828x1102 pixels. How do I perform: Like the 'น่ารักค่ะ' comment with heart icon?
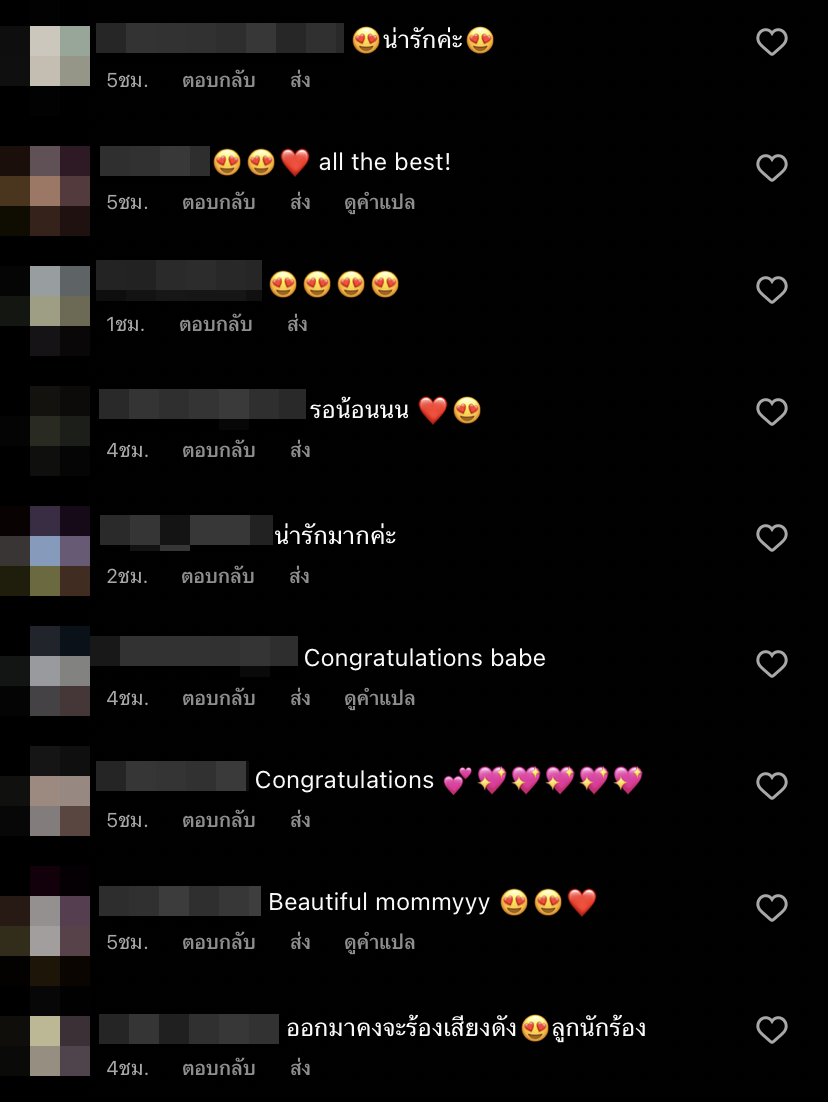[x=772, y=41]
